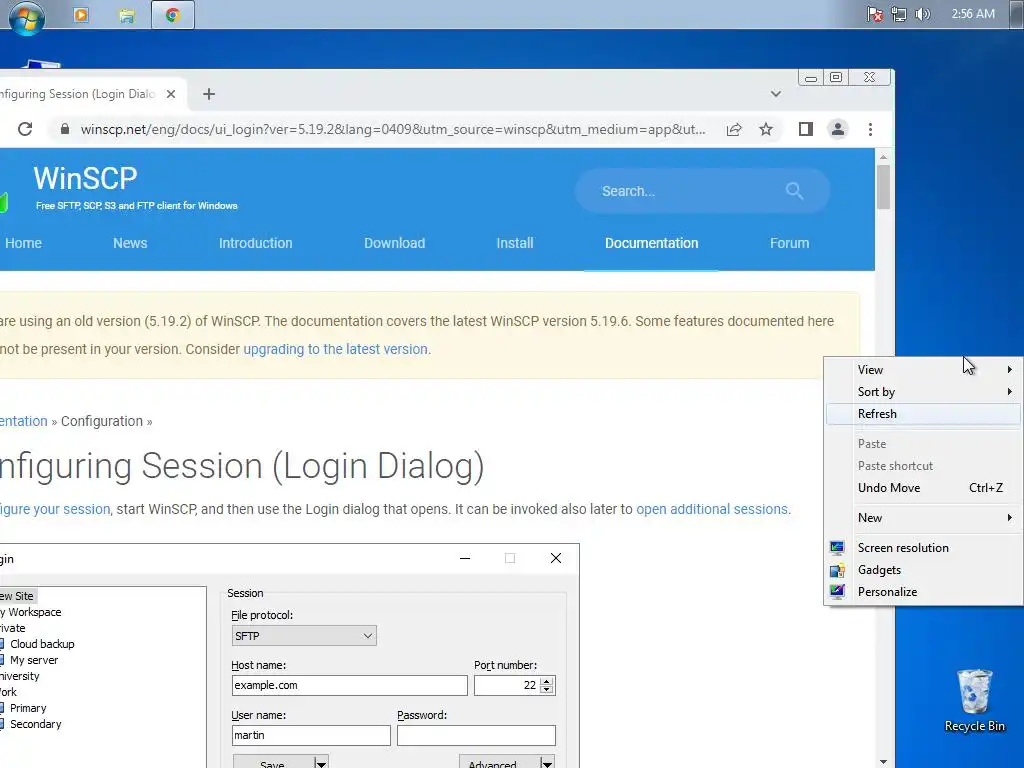
Task: Open Screen resolution from context menu
Action: tap(923, 548)
